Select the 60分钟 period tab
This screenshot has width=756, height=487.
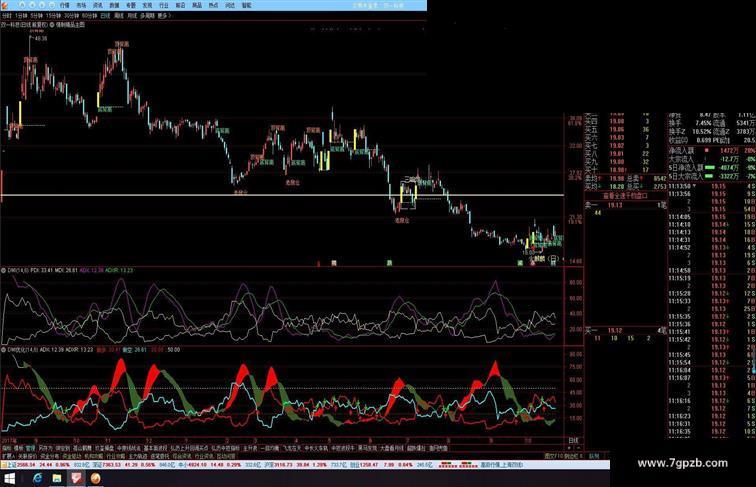[90, 16]
